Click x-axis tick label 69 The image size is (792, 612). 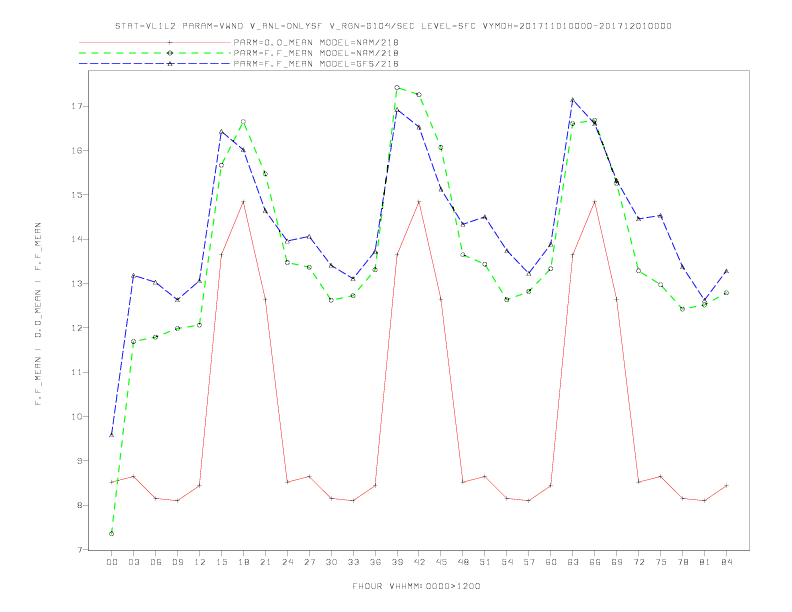[x=617, y=562]
